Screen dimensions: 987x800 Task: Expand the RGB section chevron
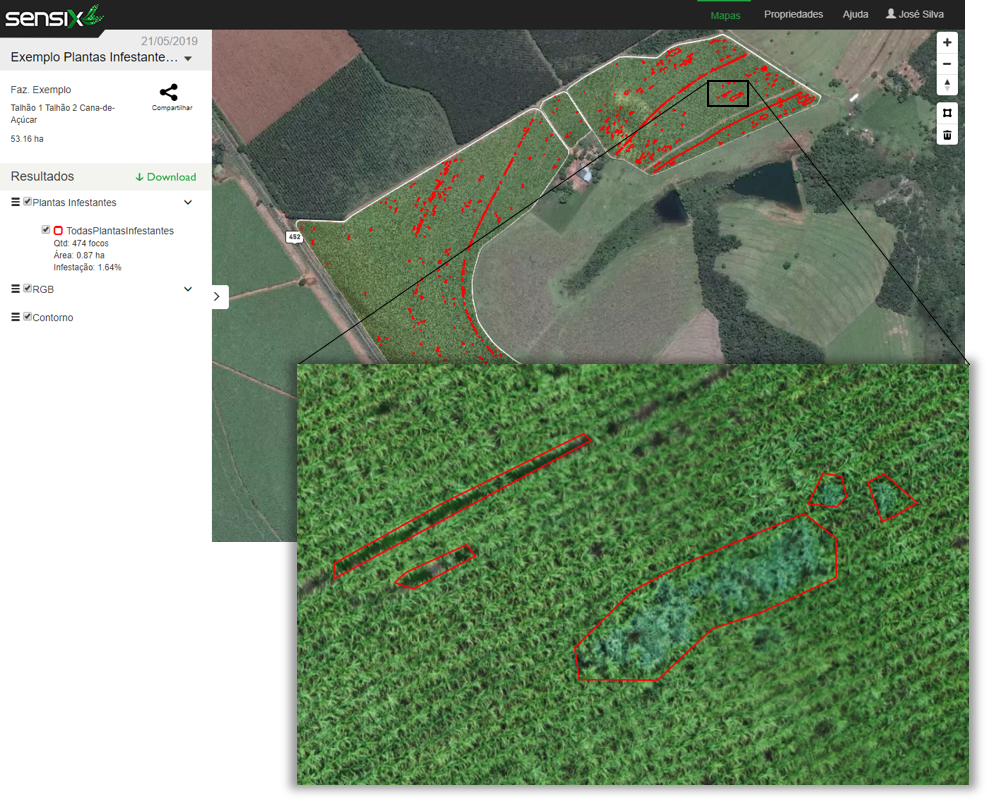pos(188,289)
